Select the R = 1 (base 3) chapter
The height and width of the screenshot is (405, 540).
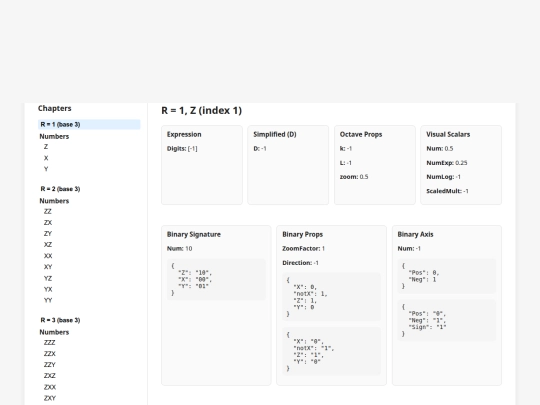[89, 124]
